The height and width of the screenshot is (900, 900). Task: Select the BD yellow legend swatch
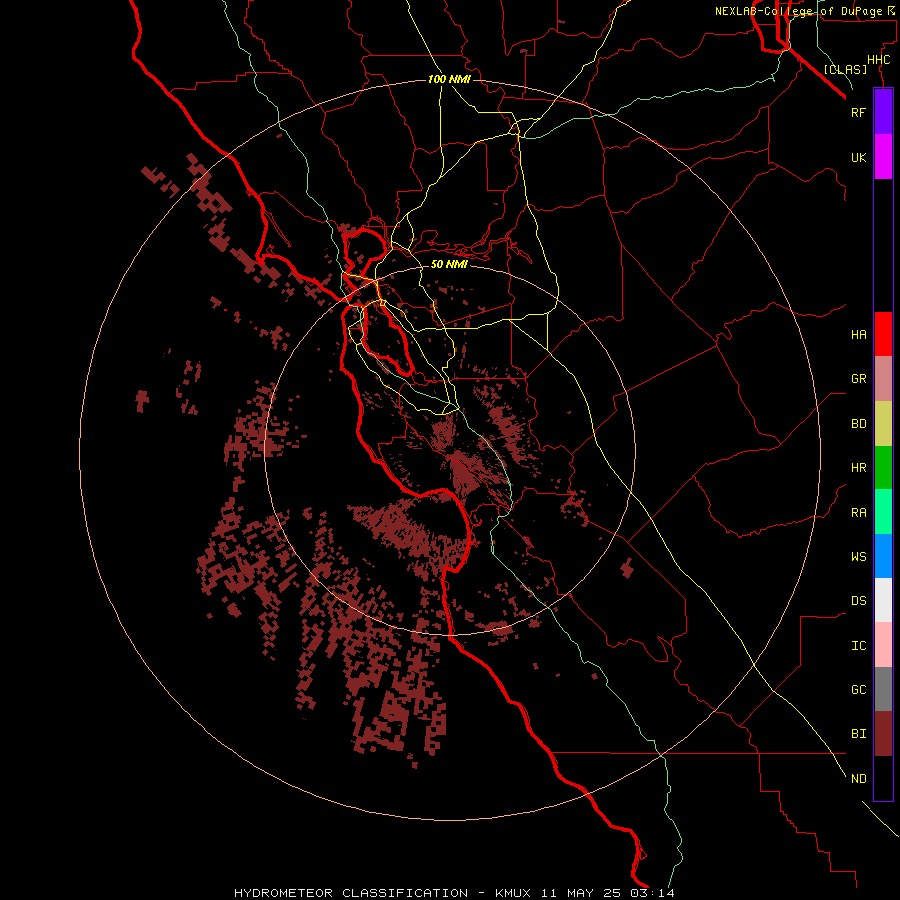click(x=883, y=424)
